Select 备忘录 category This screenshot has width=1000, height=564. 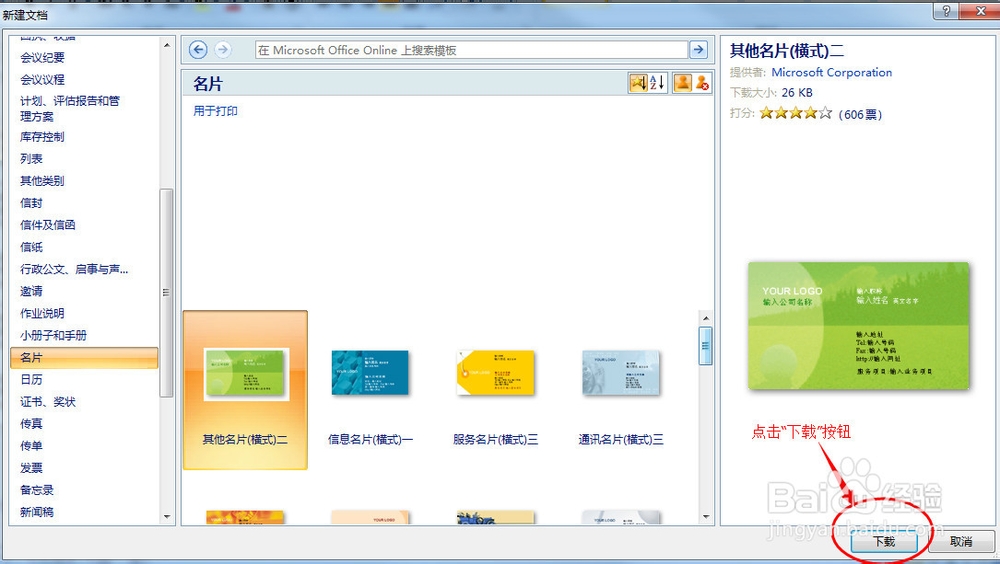tap(37, 490)
